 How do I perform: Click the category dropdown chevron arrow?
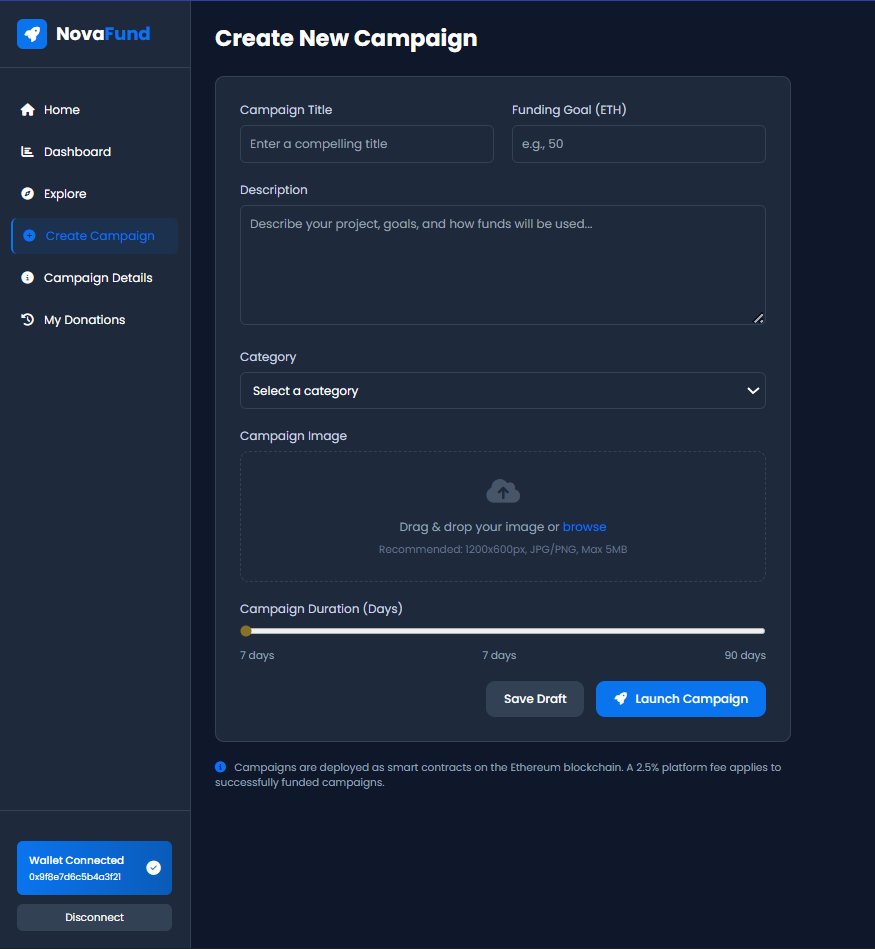point(753,390)
